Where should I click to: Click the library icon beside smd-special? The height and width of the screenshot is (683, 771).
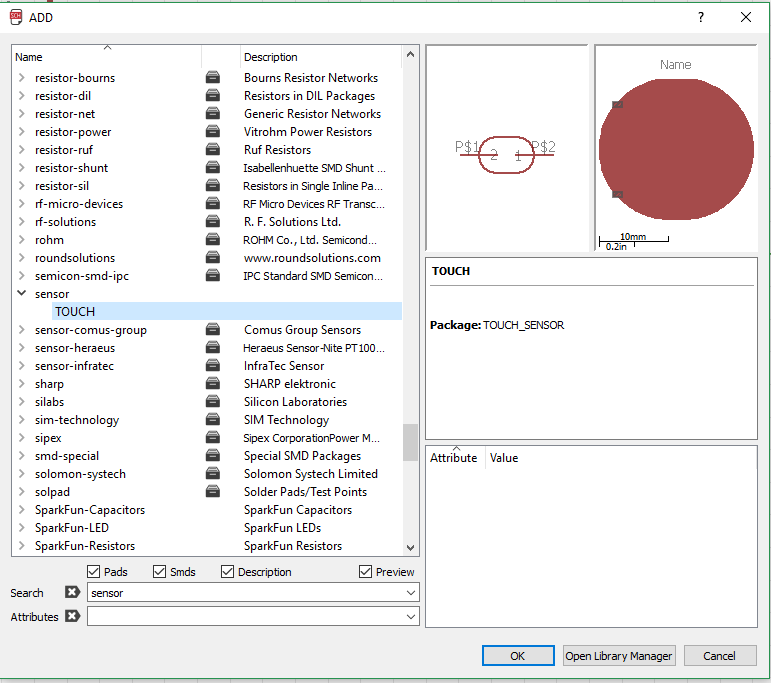pyautogui.click(x=212, y=456)
